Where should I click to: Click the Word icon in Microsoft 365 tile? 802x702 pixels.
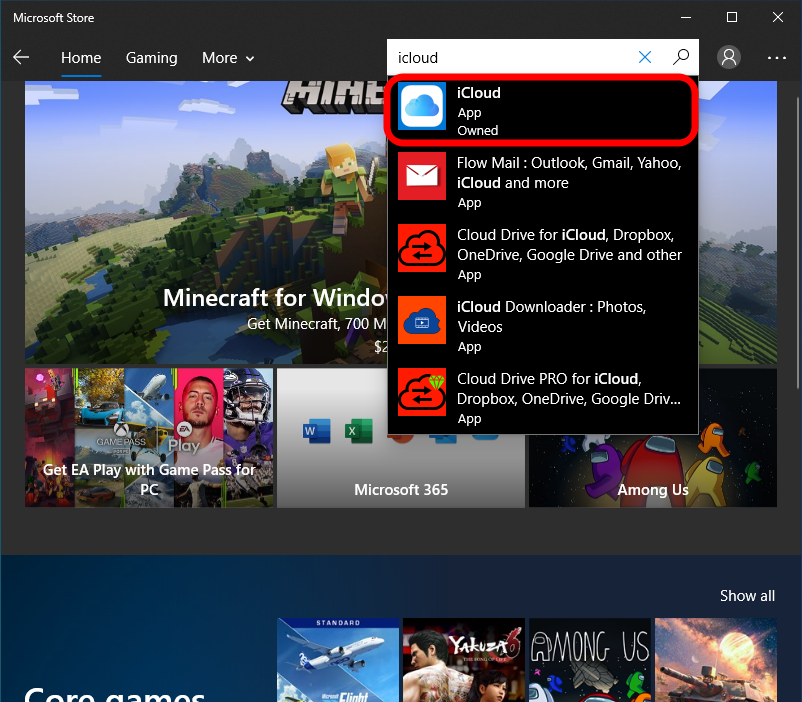(317, 431)
